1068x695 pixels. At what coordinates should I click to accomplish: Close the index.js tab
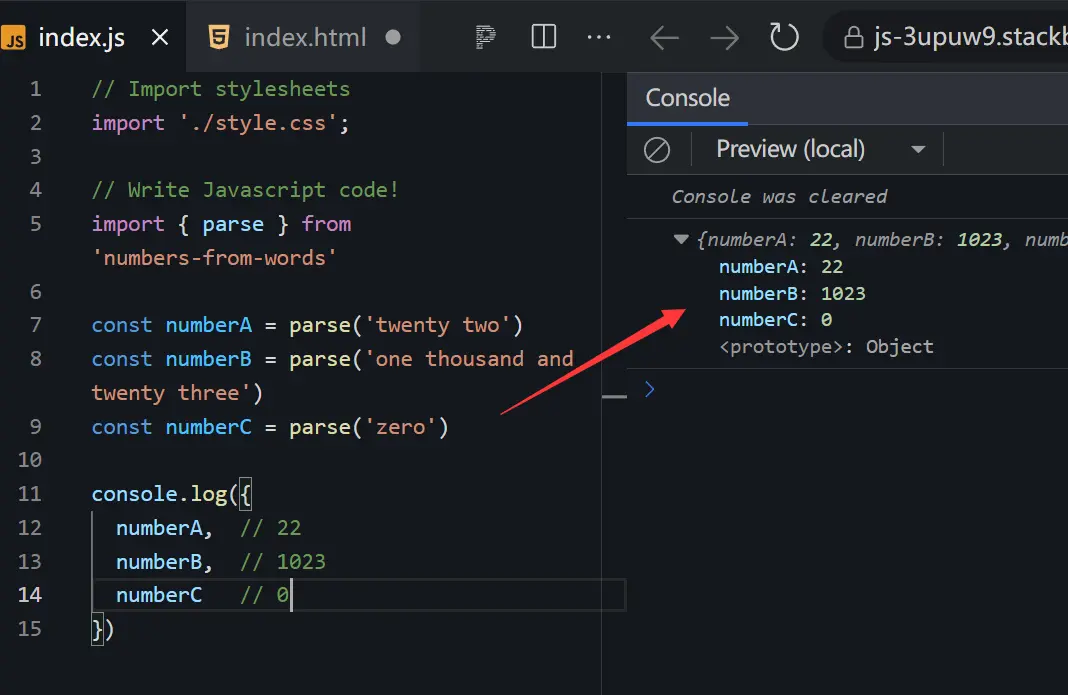point(159,38)
